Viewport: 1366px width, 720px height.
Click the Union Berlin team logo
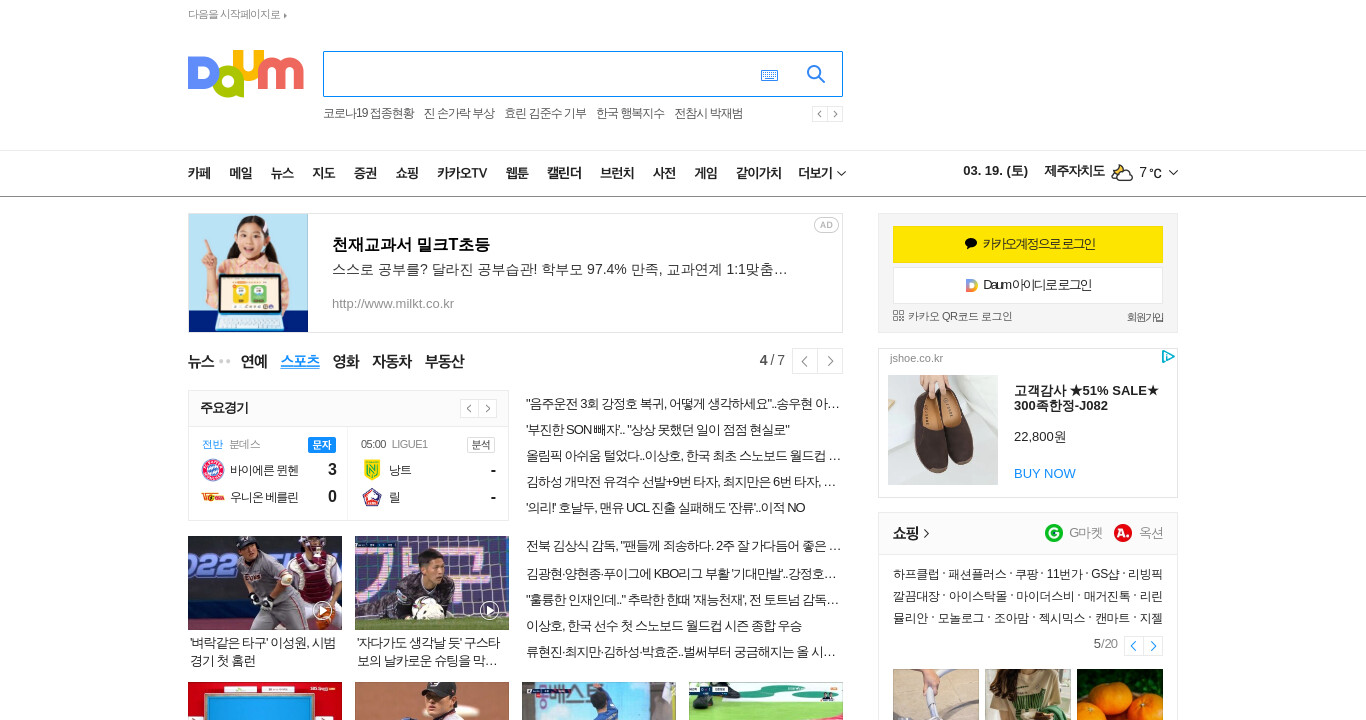(x=212, y=497)
